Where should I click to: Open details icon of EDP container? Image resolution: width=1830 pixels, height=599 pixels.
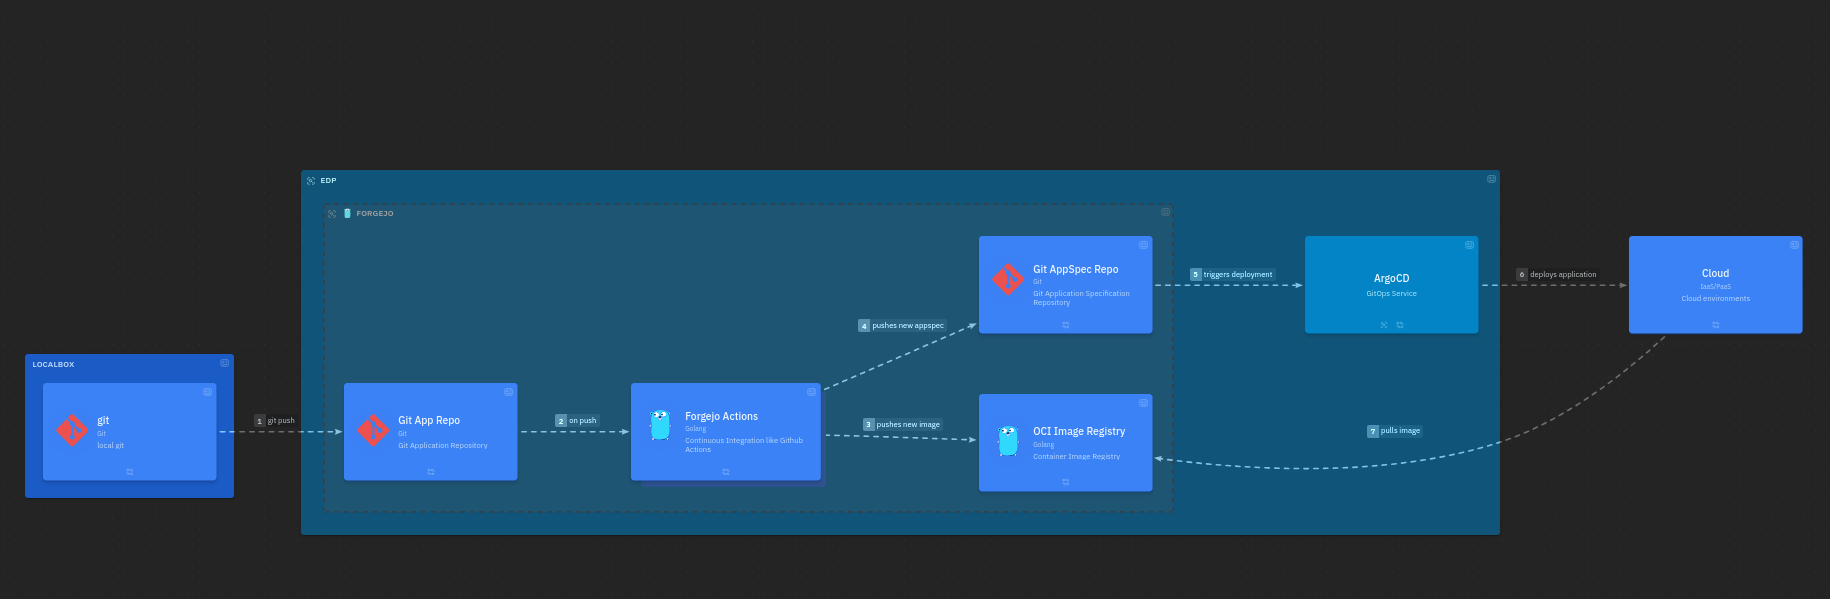tap(1491, 179)
